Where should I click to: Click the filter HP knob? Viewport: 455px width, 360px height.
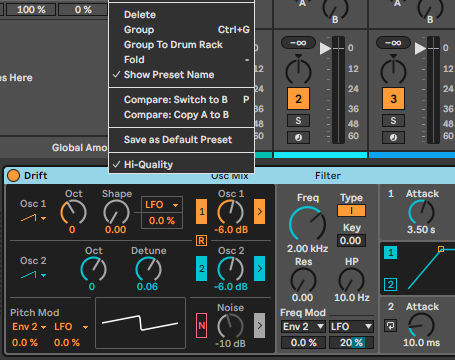tap(351, 280)
